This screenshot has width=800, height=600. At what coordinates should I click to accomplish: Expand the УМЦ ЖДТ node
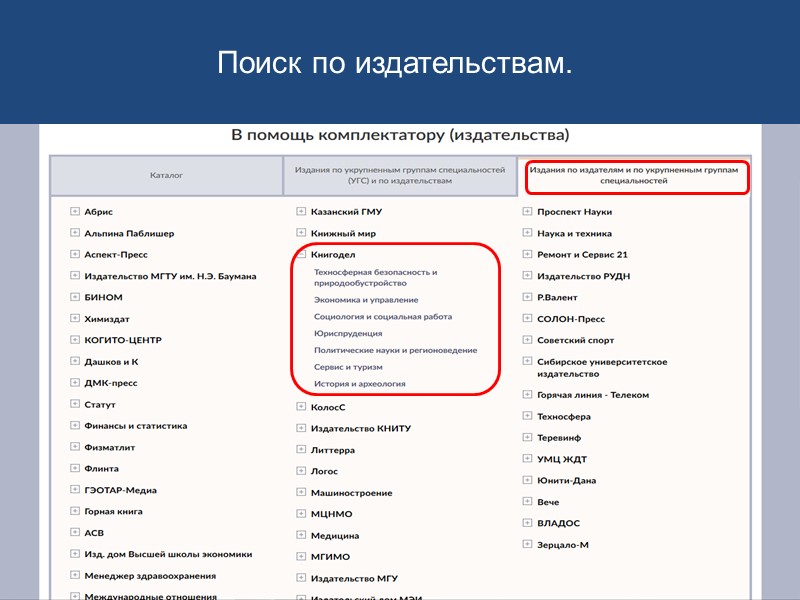[527, 459]
